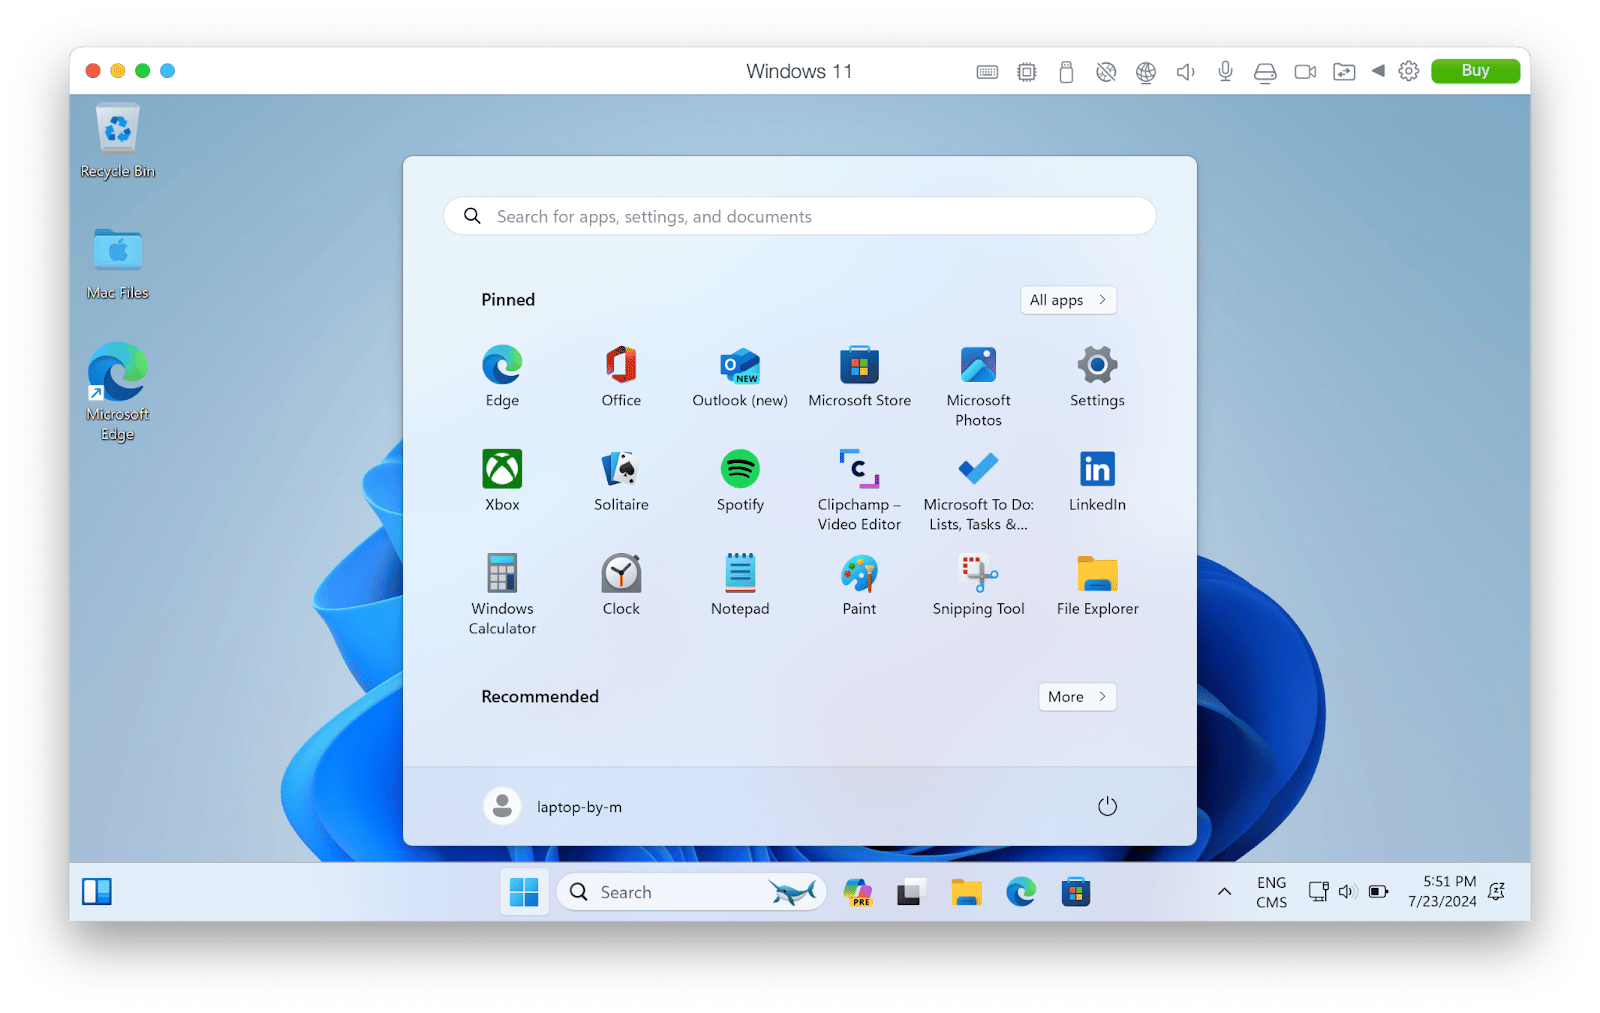The image size is (1600, 1013).
Task: Click camera icon in title bar
Action: click(x=1305, y=72)
